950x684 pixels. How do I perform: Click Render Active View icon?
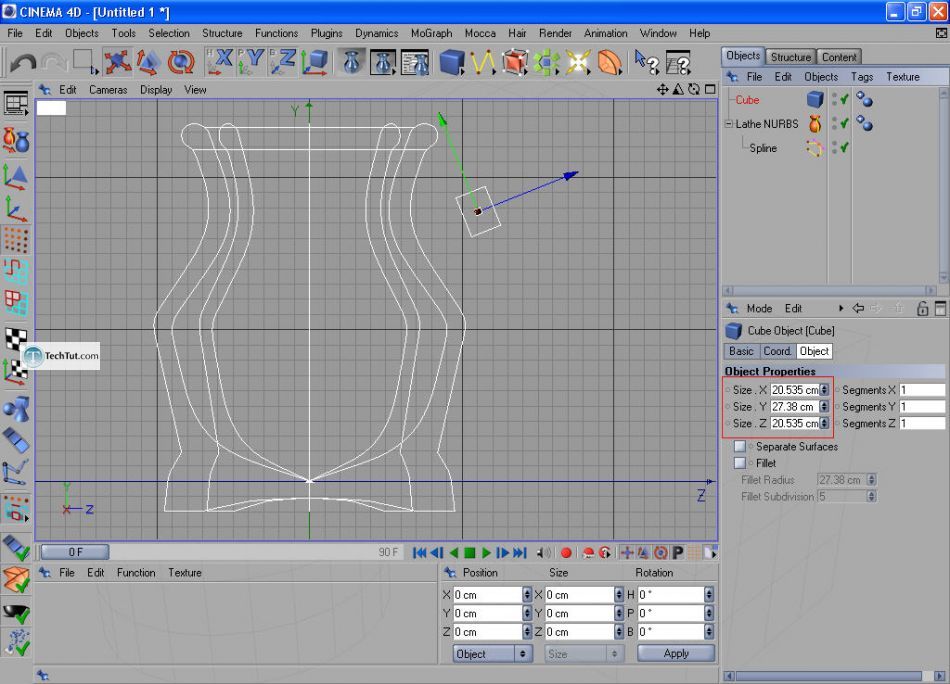pos(352,62)
